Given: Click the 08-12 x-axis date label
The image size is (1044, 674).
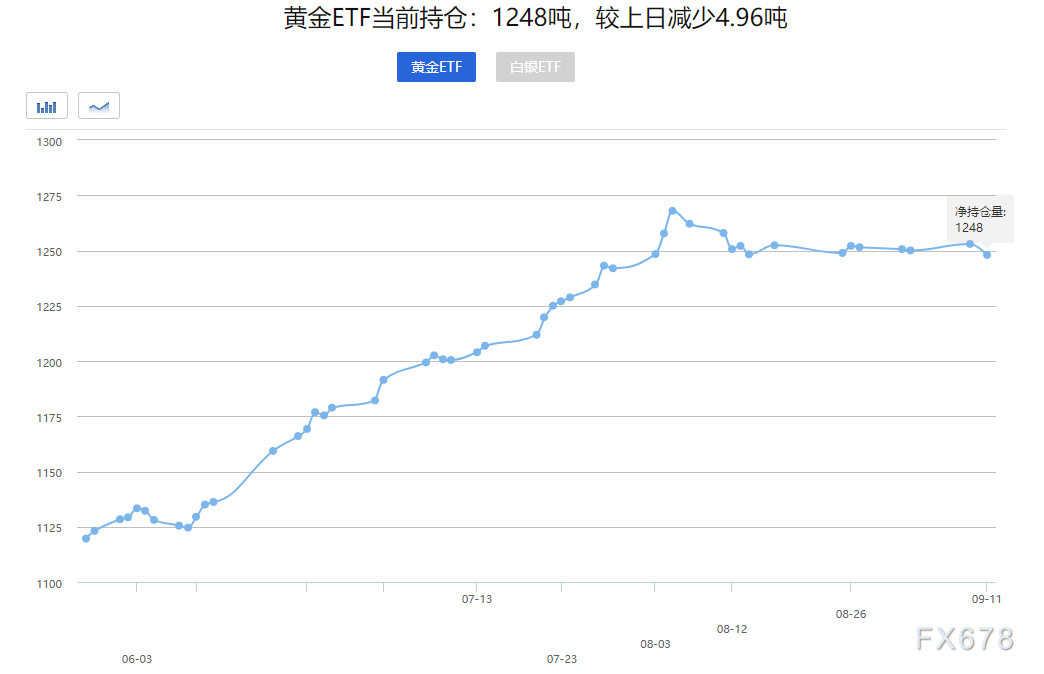Looking at the screenshot, I should 732,629.
